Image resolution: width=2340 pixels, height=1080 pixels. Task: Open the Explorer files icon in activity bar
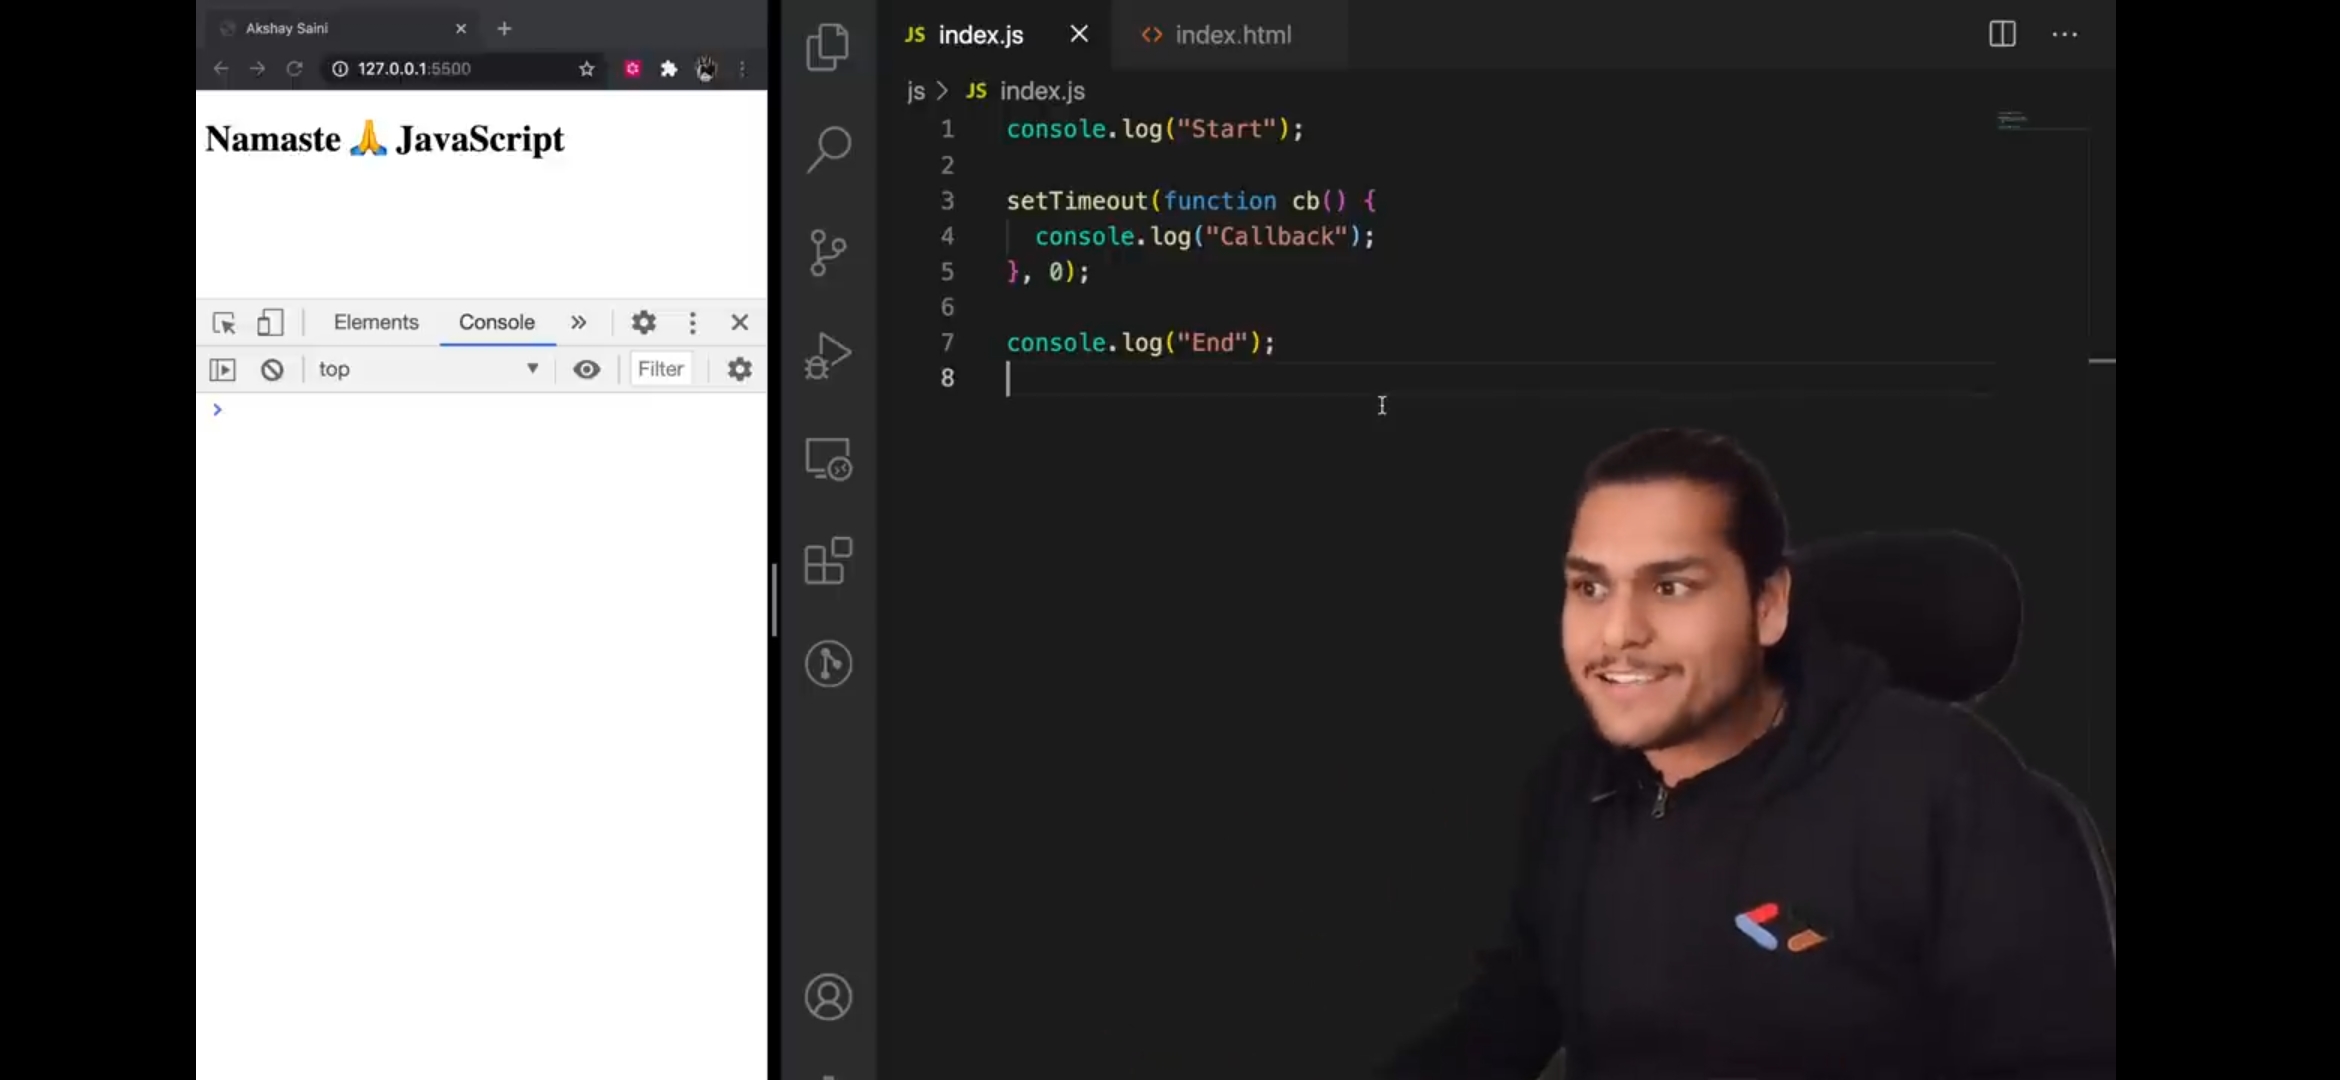[827, 47]
